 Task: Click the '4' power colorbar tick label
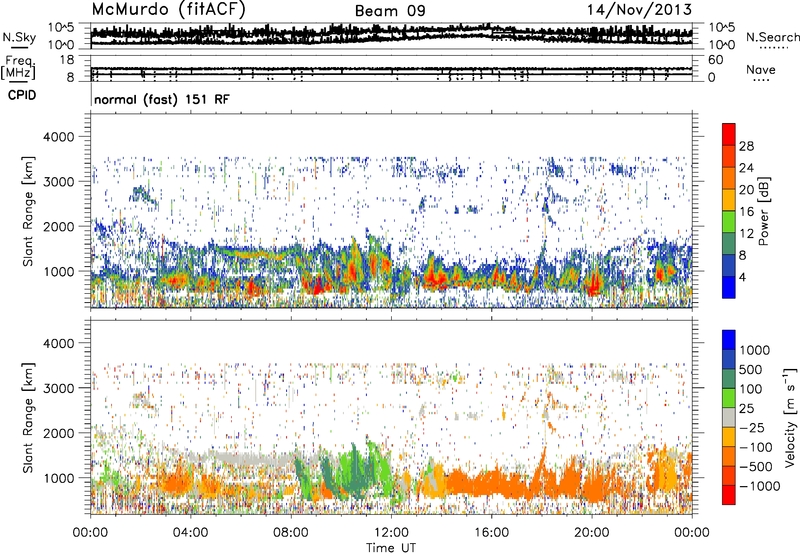[x=742, y=278]
